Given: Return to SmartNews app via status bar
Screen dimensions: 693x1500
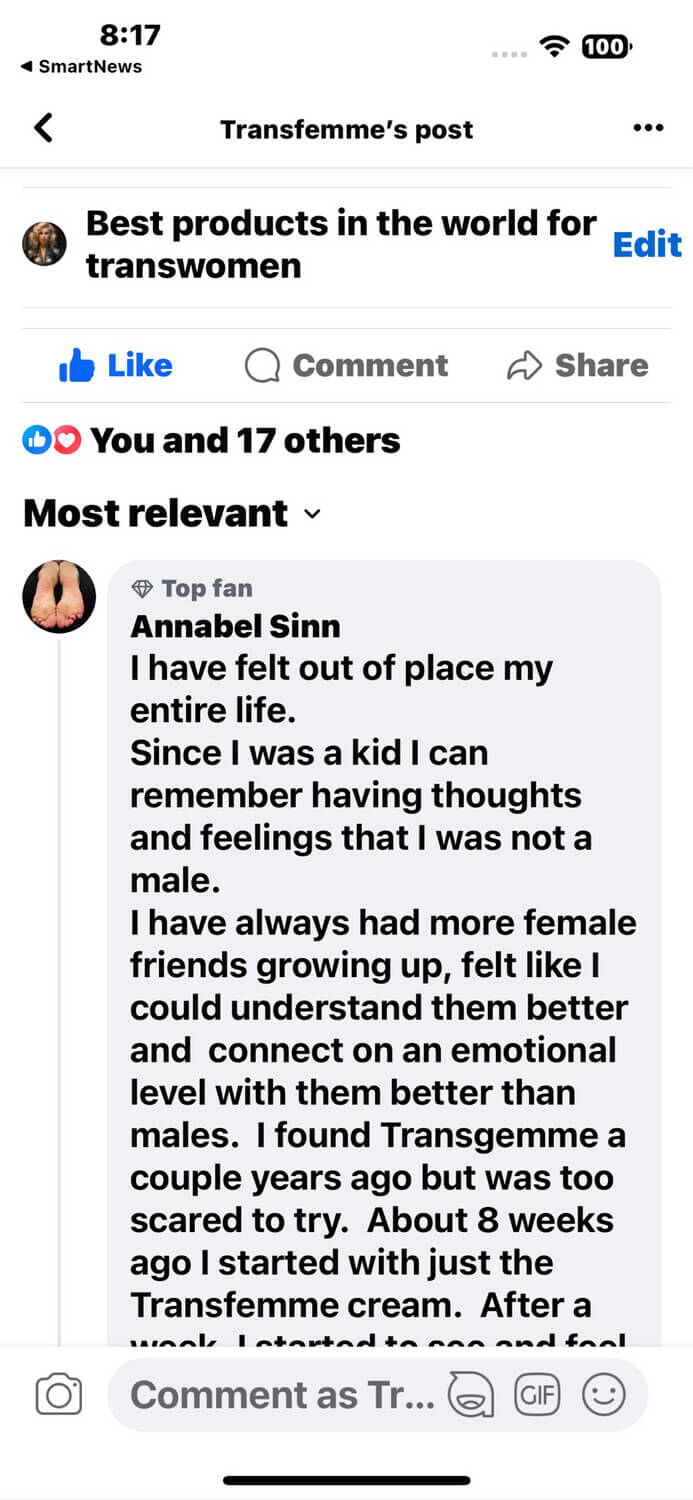Looking at the screenshot, I should (80, 67).
